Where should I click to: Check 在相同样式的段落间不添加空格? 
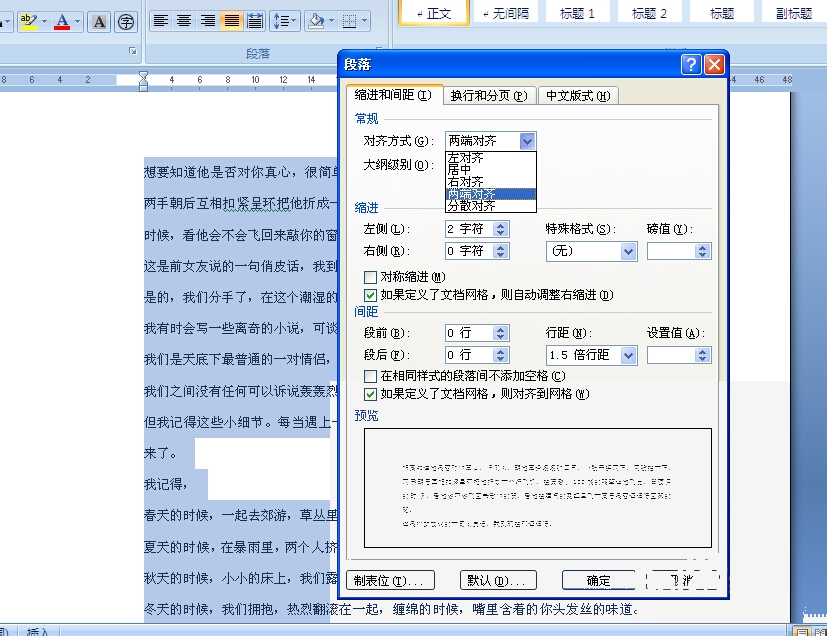(x=370, y=376)
